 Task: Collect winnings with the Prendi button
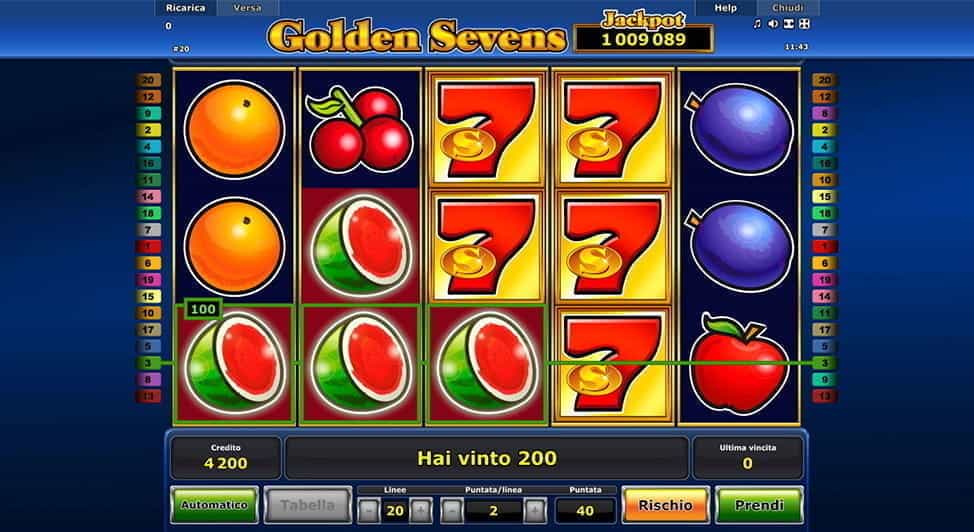(759, 505)
